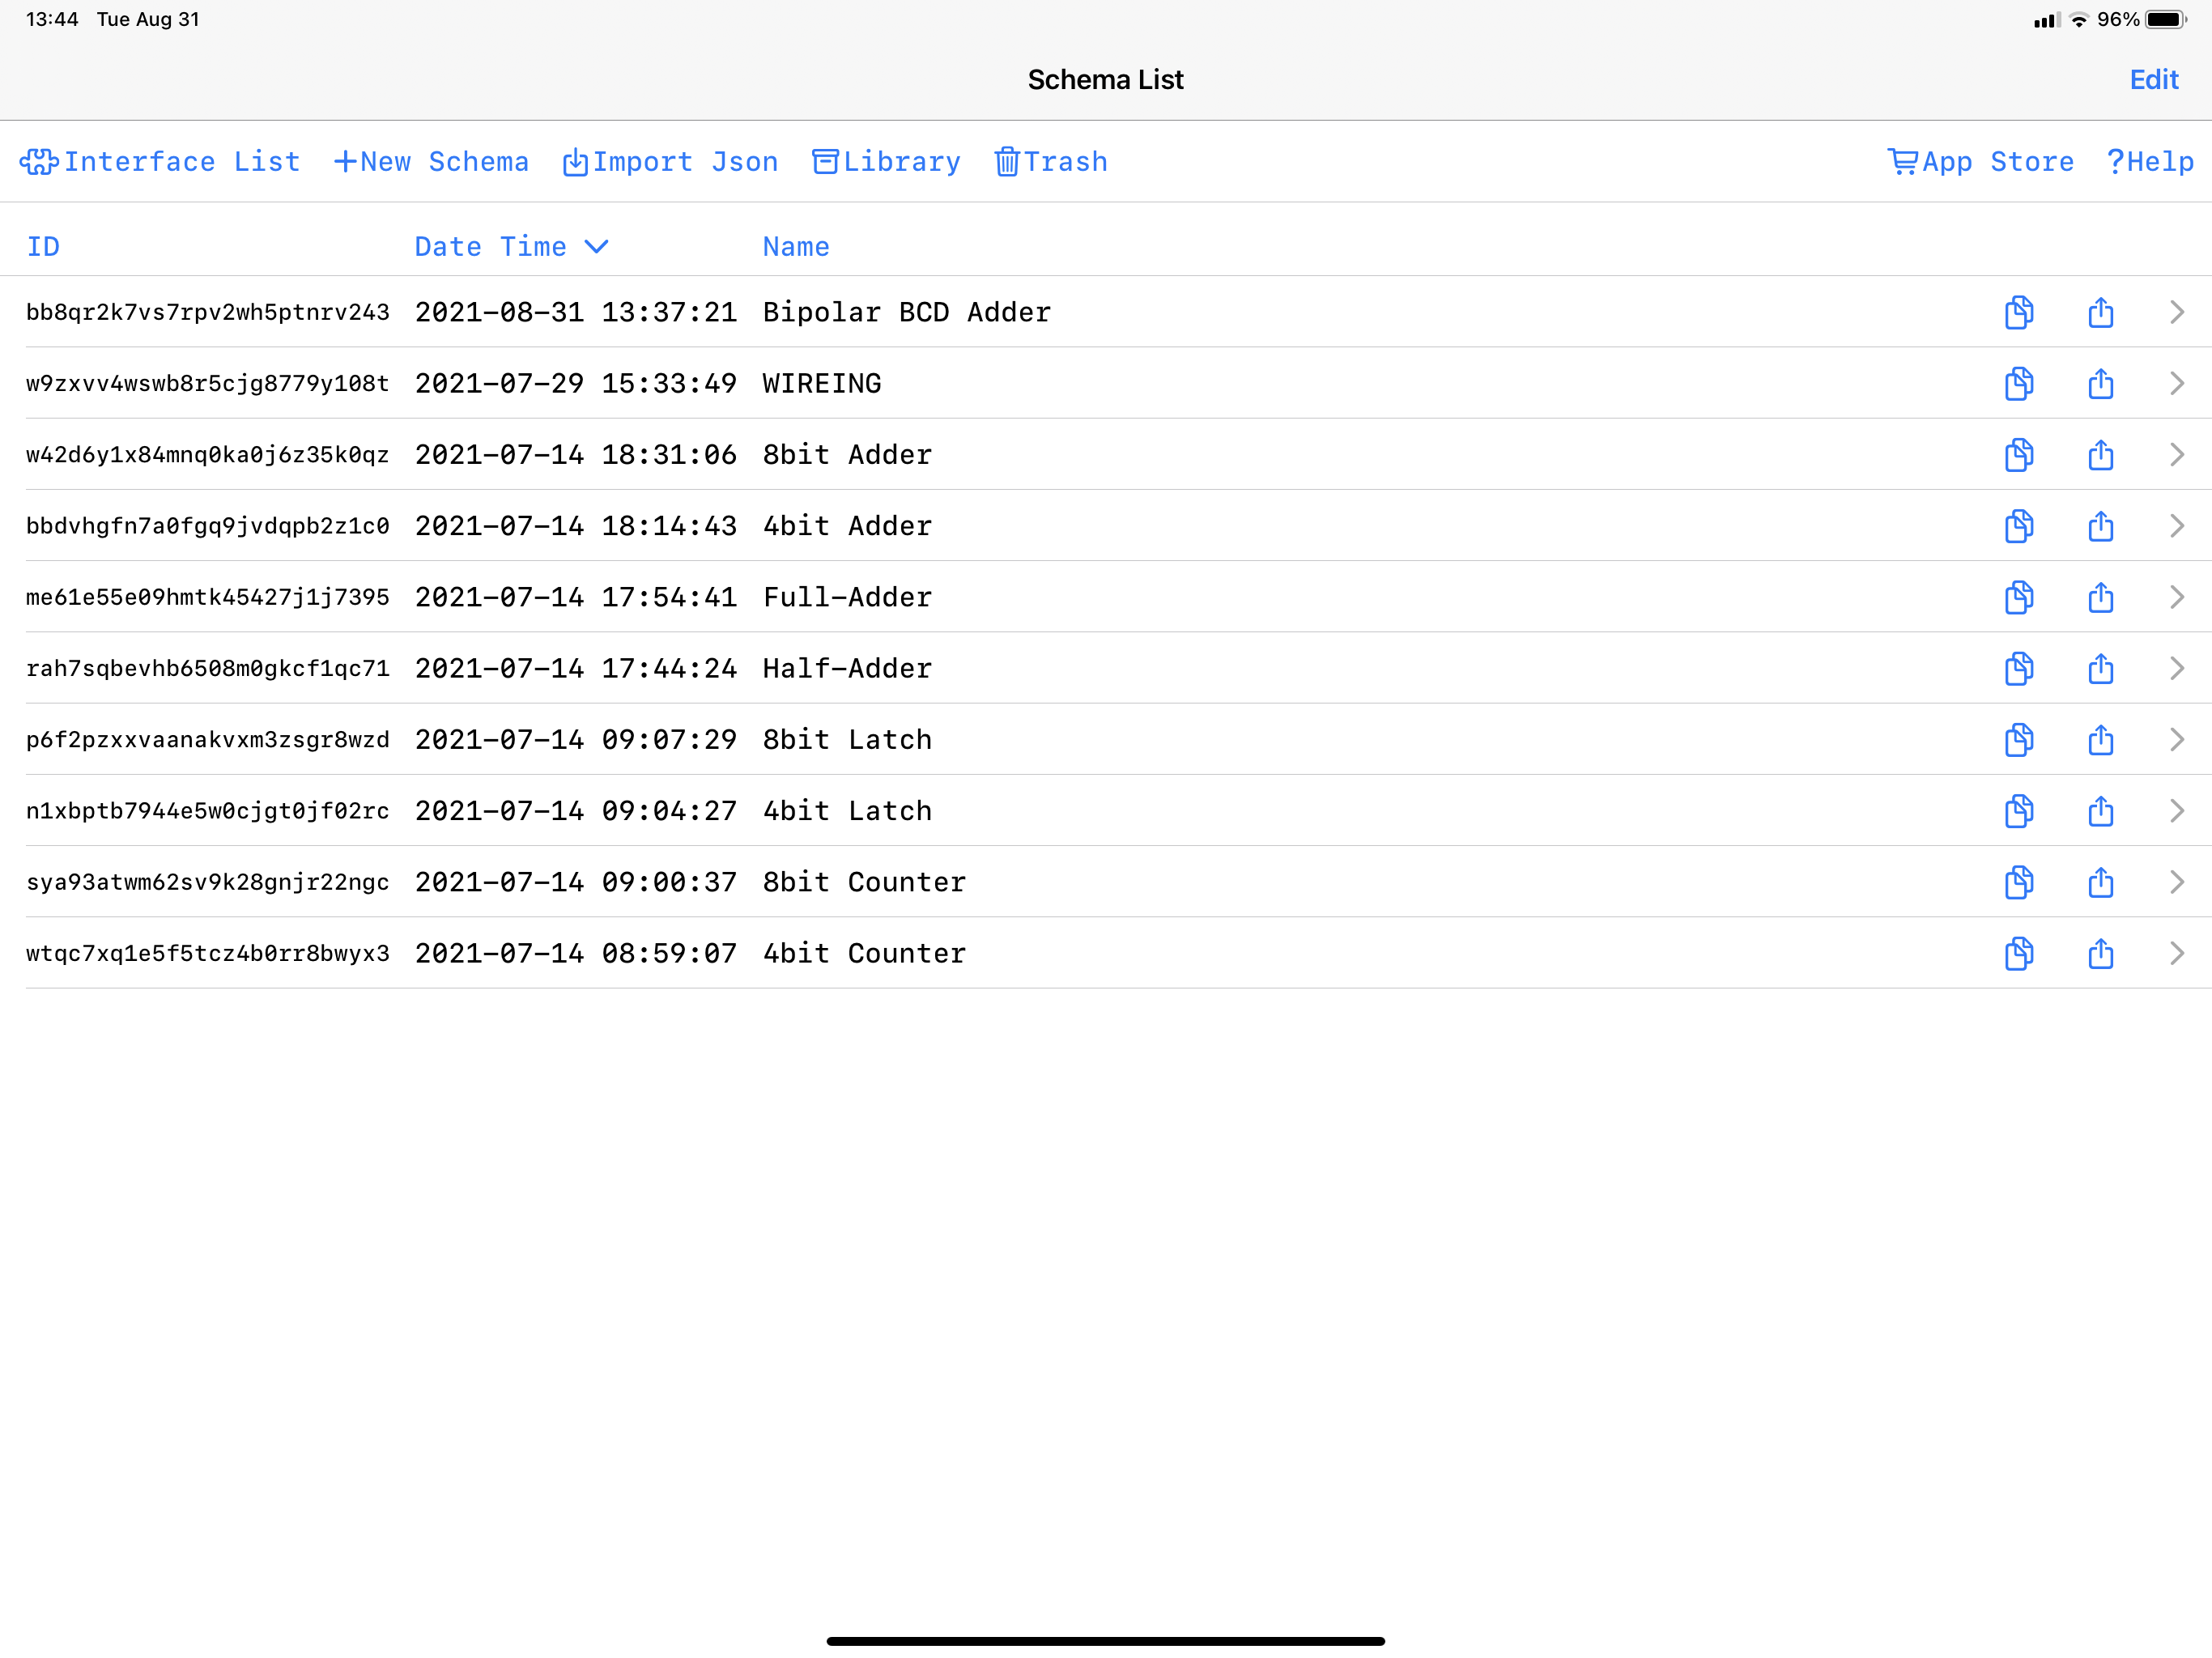The width and height of the screenshot is (2212, 1658).
Task: Share the Bipolar BCD Adder schema
Action: 2100,312
